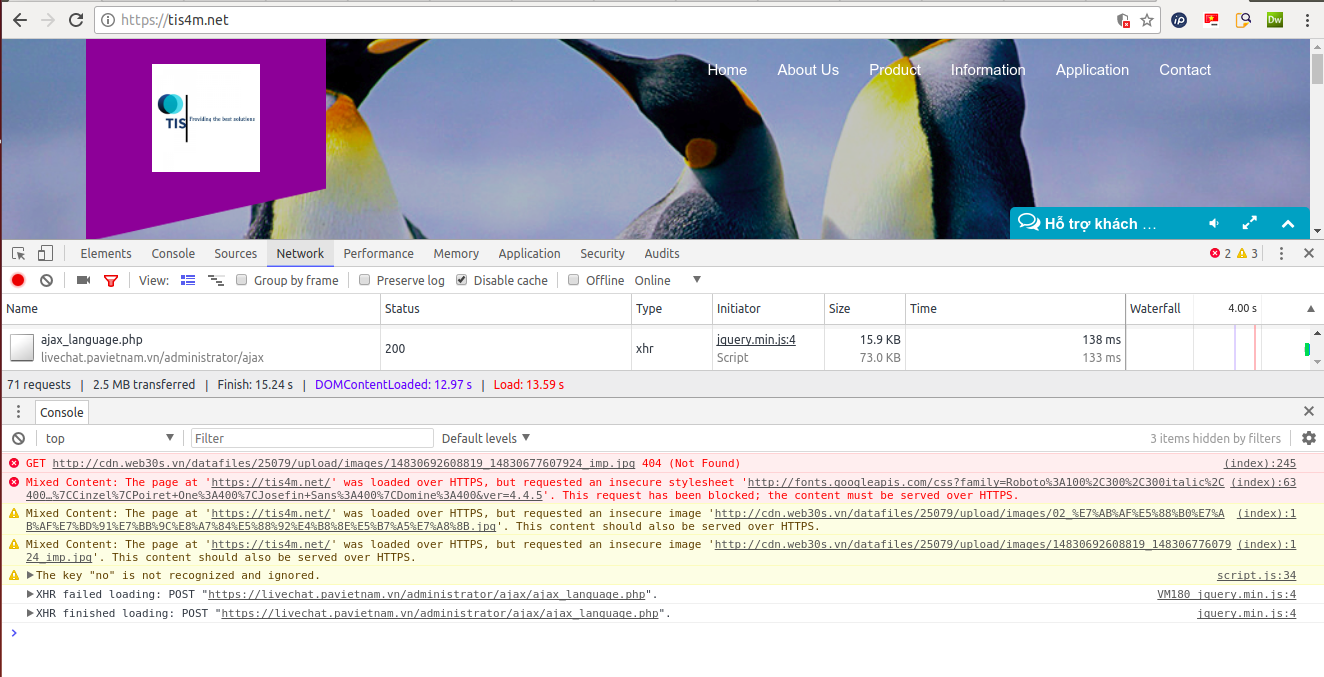The width and height of the screenshot is (1324, 677).
Task: Click the warnings count indicator
Action: coord(1248,254)
